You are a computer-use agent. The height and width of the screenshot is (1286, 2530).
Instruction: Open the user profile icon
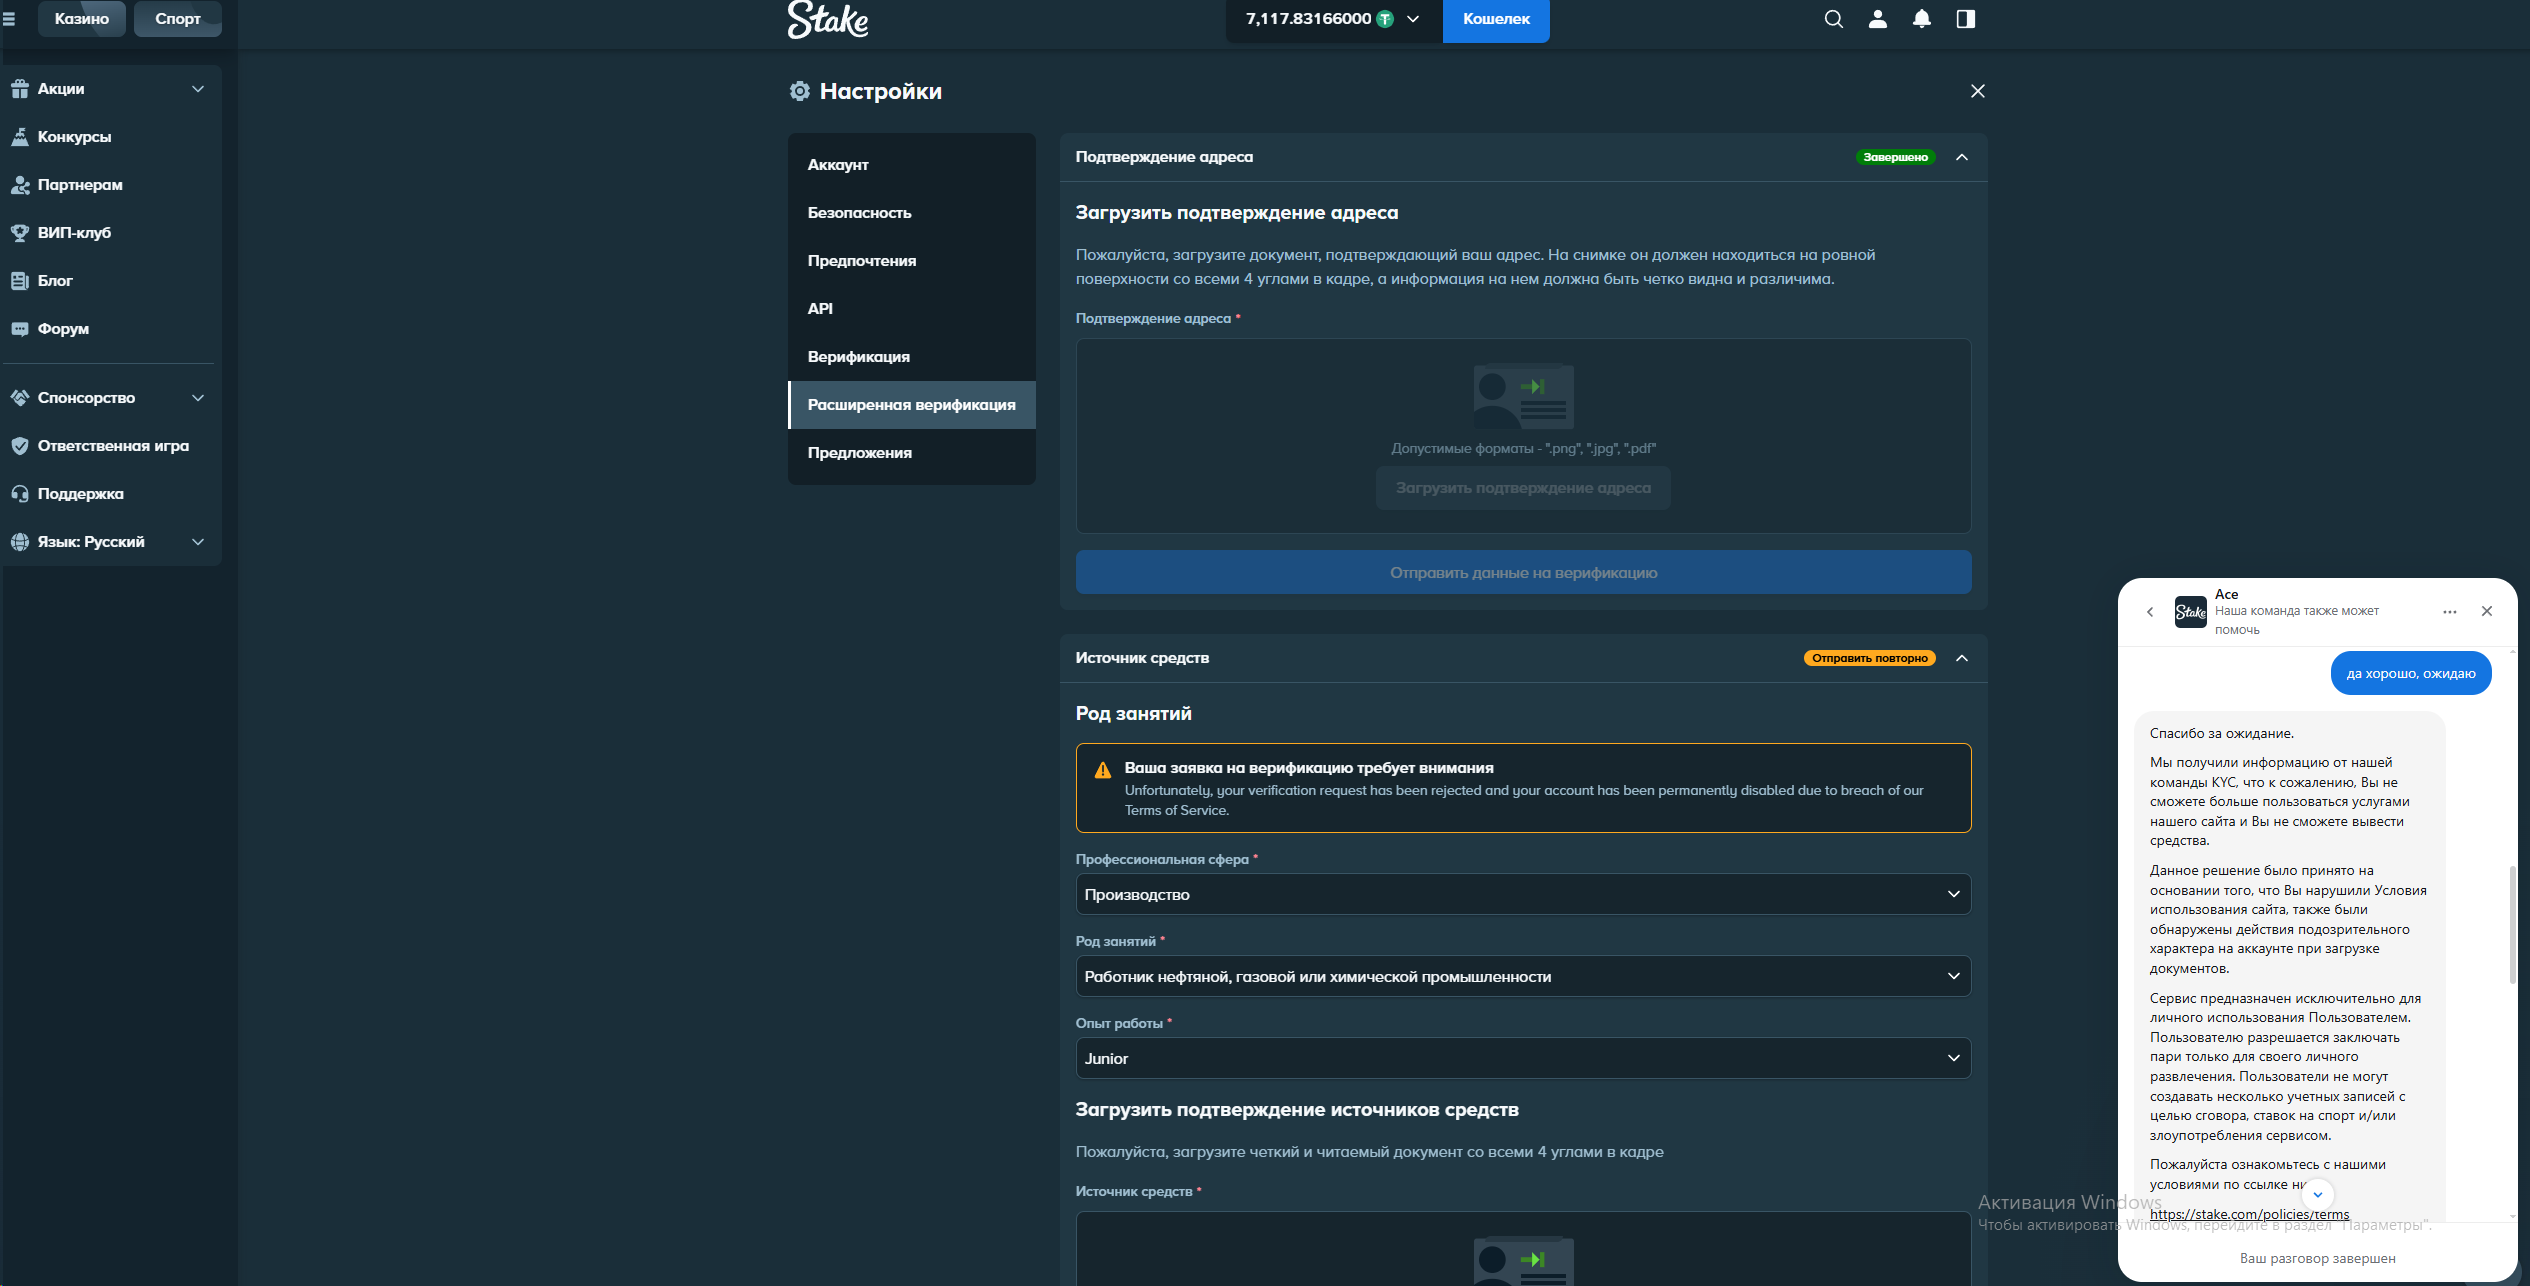[x=1878, y=19]
